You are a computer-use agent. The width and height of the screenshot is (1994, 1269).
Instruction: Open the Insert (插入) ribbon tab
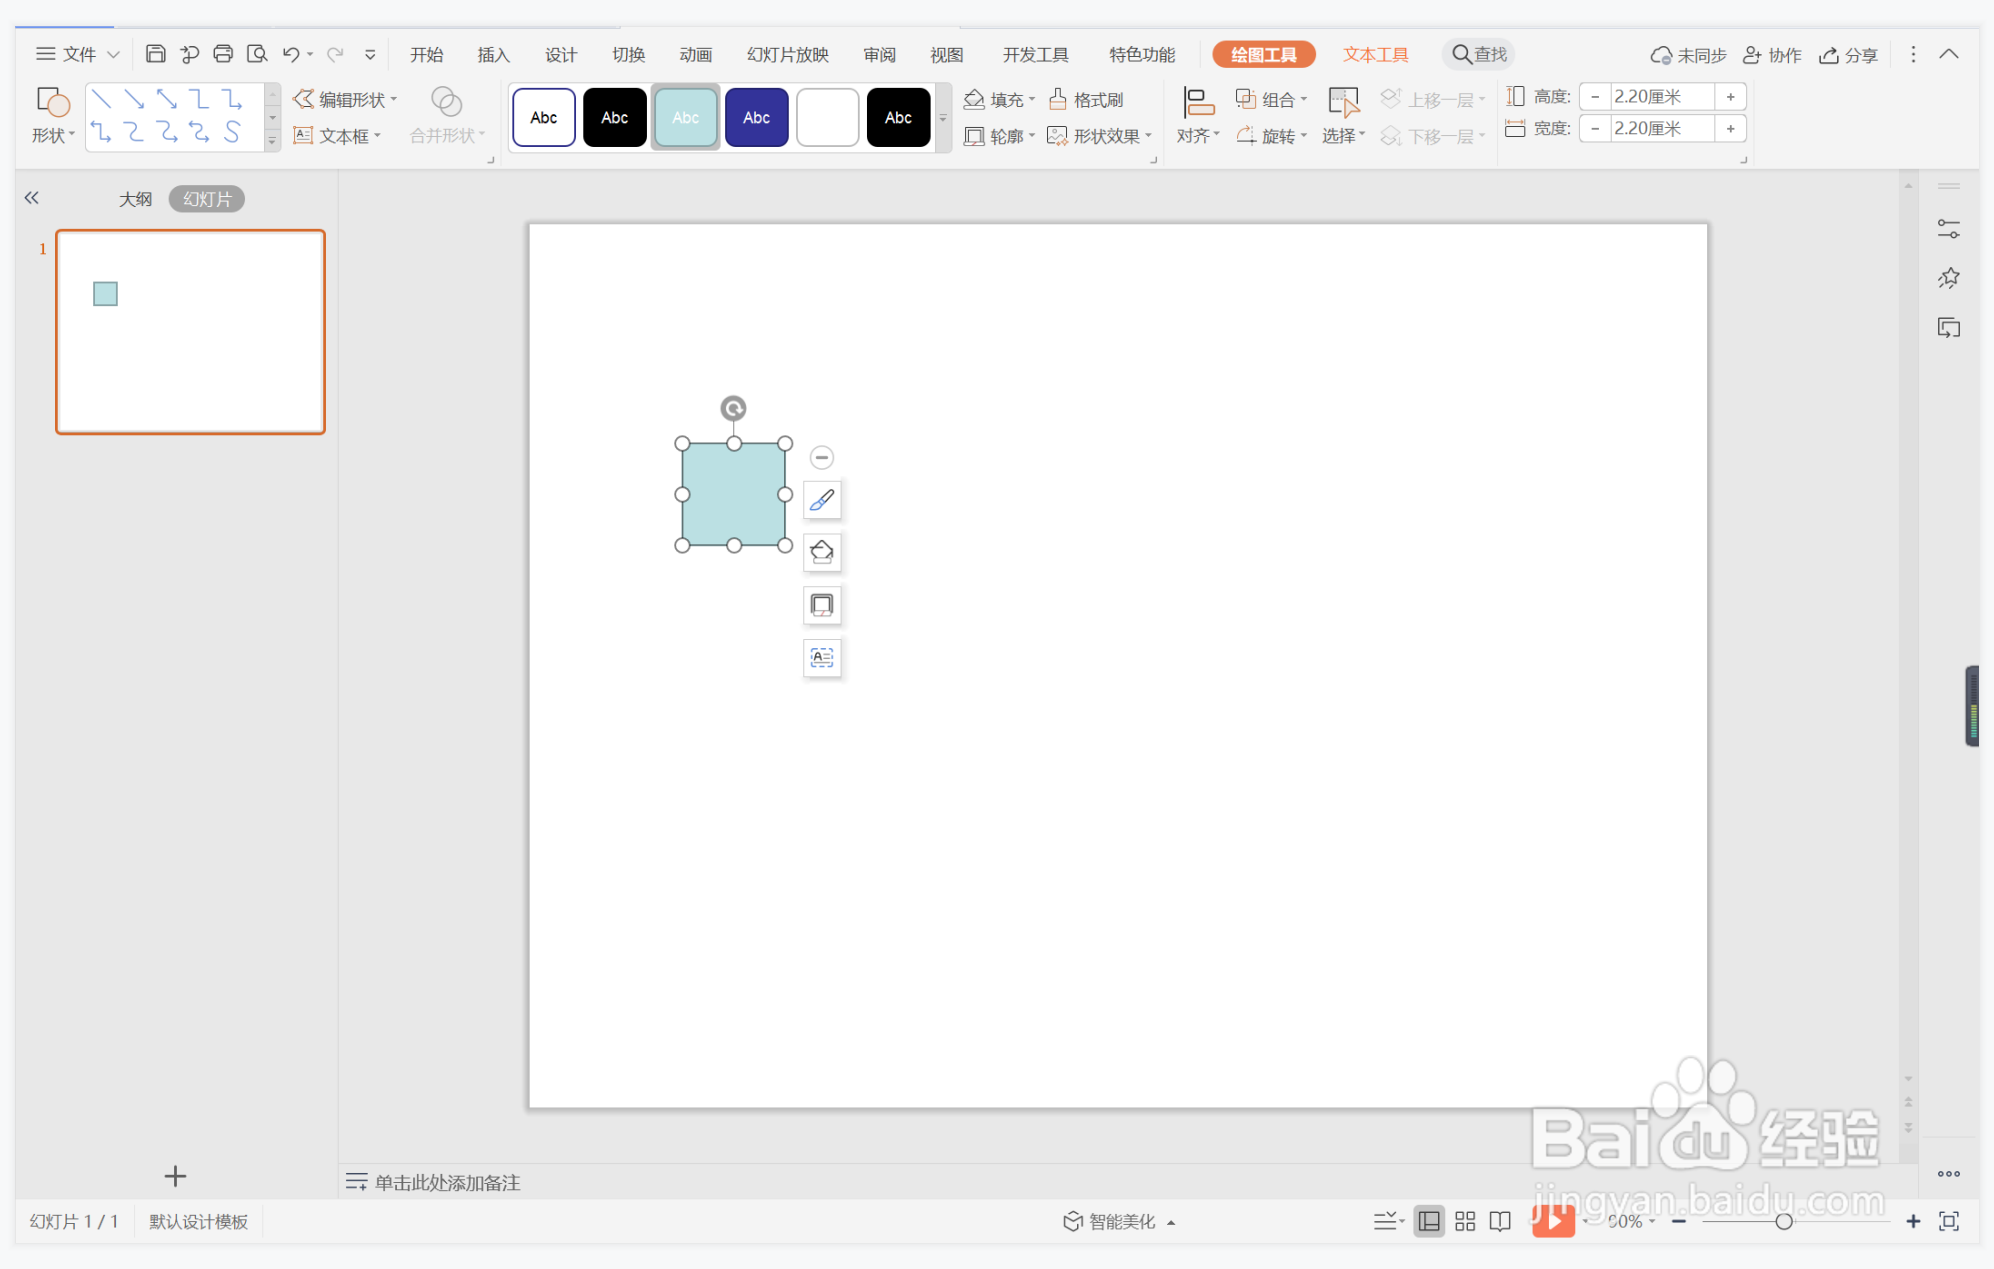coord(493,55)
